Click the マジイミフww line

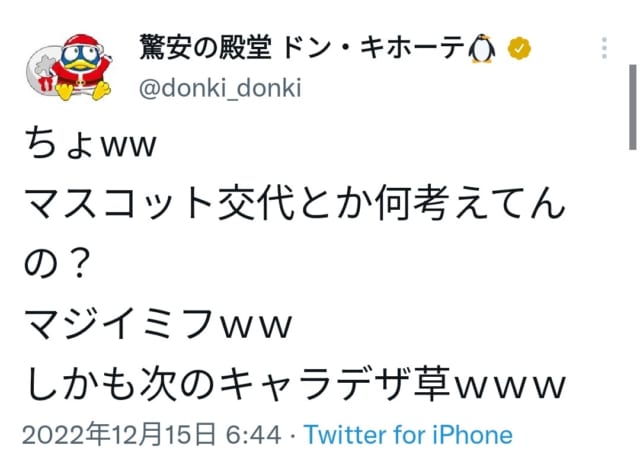(x=159, y=324)
